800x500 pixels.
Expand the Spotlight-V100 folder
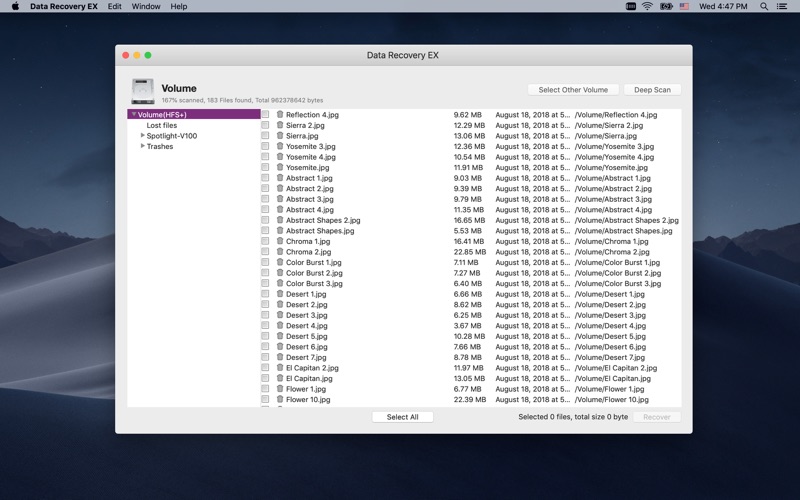[x=142, y=135]
